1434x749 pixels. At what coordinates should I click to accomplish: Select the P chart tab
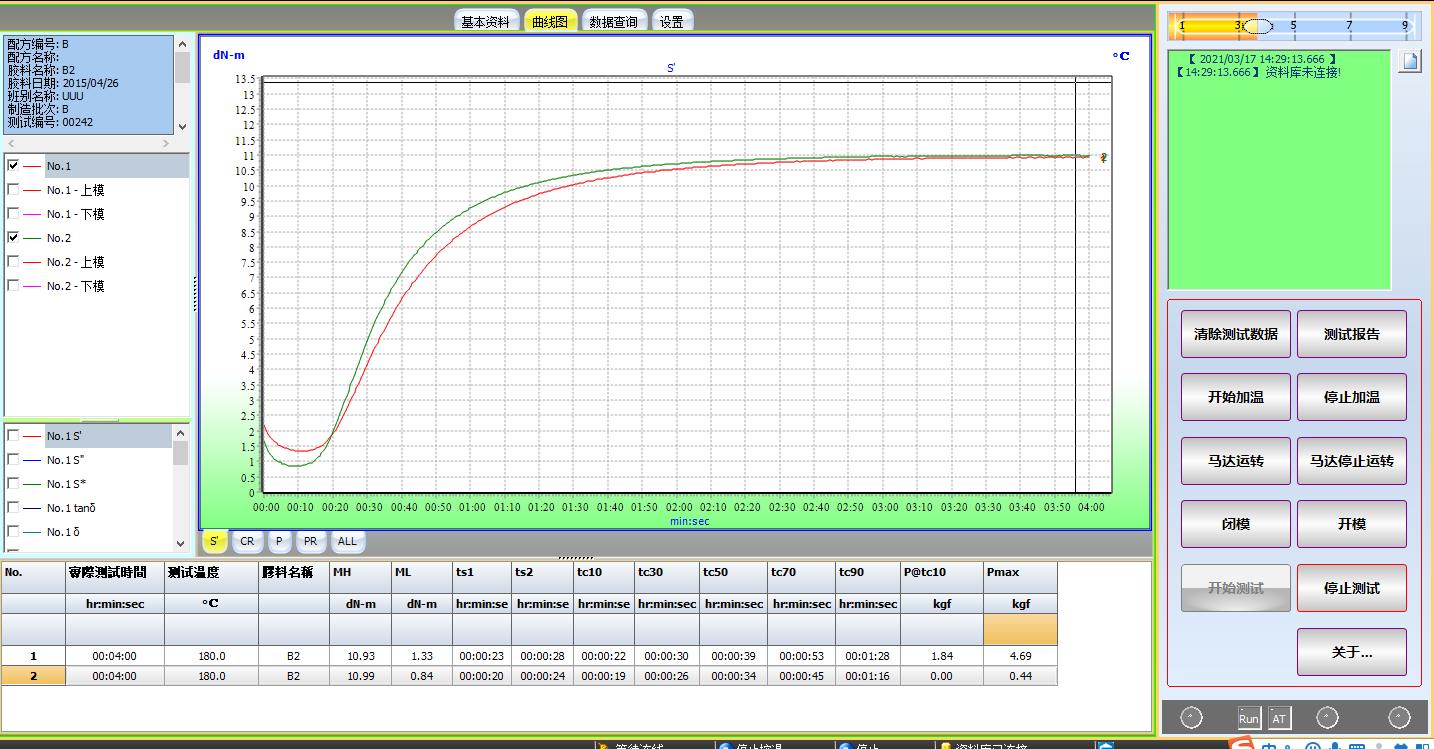click(x=279, y=541)
